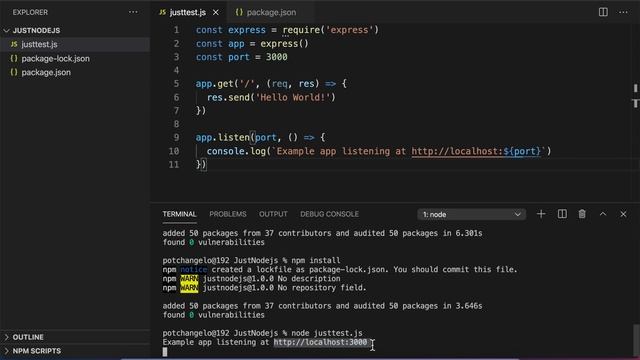Click 'node justtest.js' command in terminal
This screenshot has width=640, height=360.
[327, 333]
